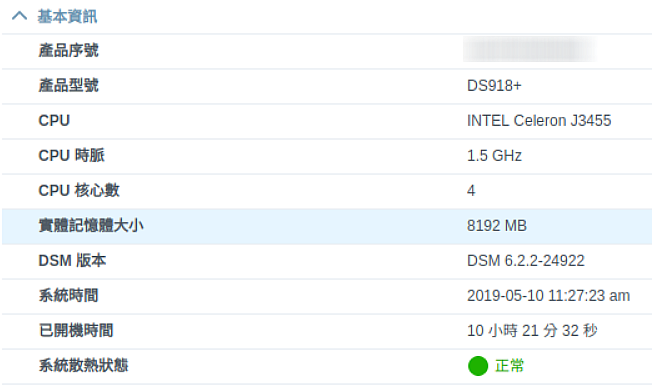Select the 產品序號 row label
This screenshot has height=387, width=652.
point(68,51)
